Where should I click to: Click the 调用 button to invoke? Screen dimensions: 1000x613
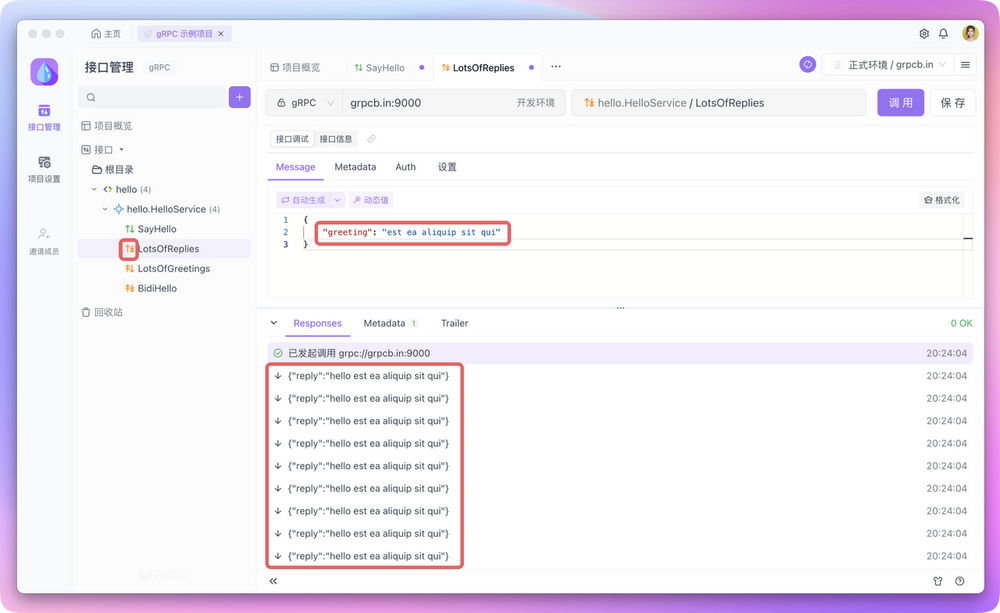900,102
